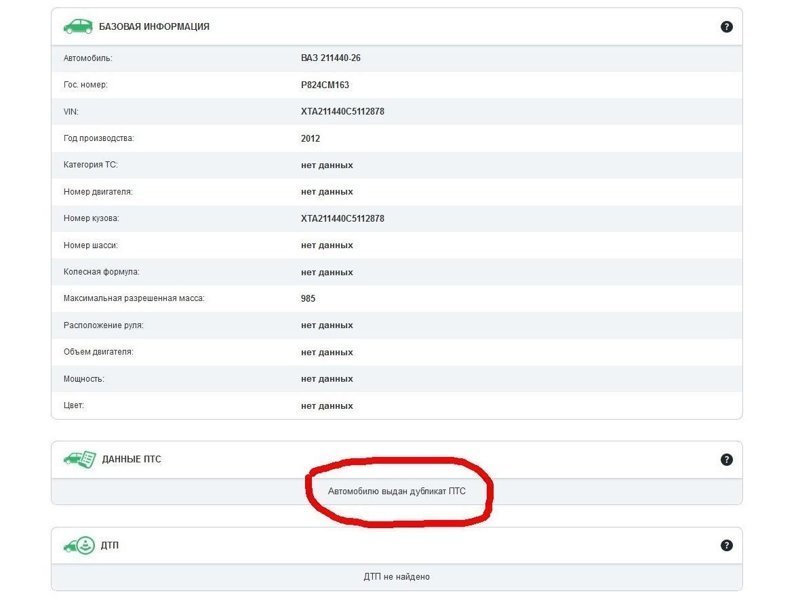Click 'нет данных' in Объем двигателя row
The width and height of the screenshot is (800, 600).
[x=327, y=352]
